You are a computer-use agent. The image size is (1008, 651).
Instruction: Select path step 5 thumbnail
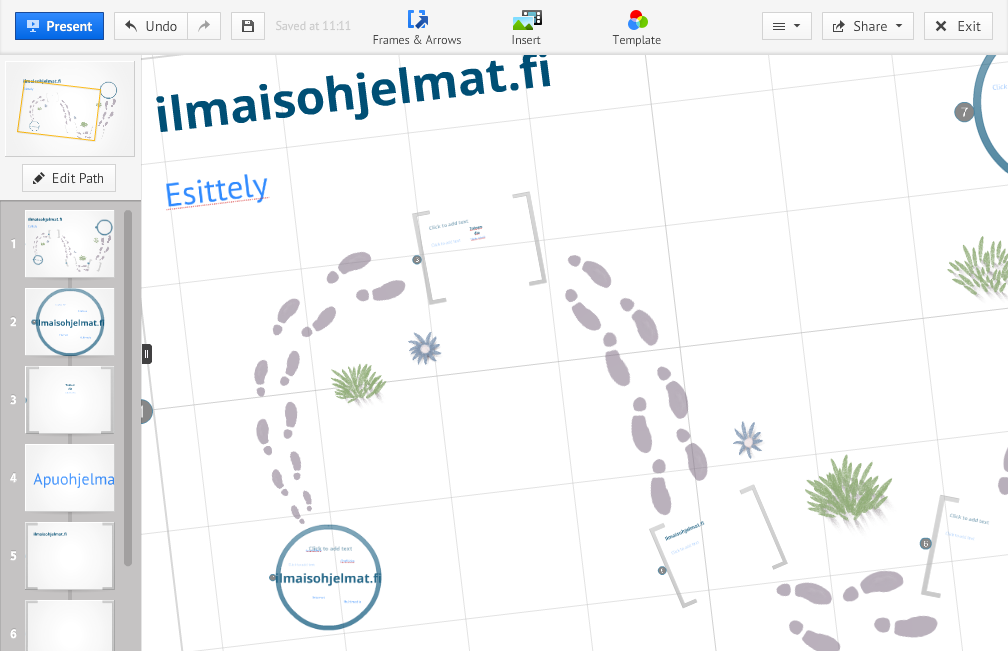69,556
